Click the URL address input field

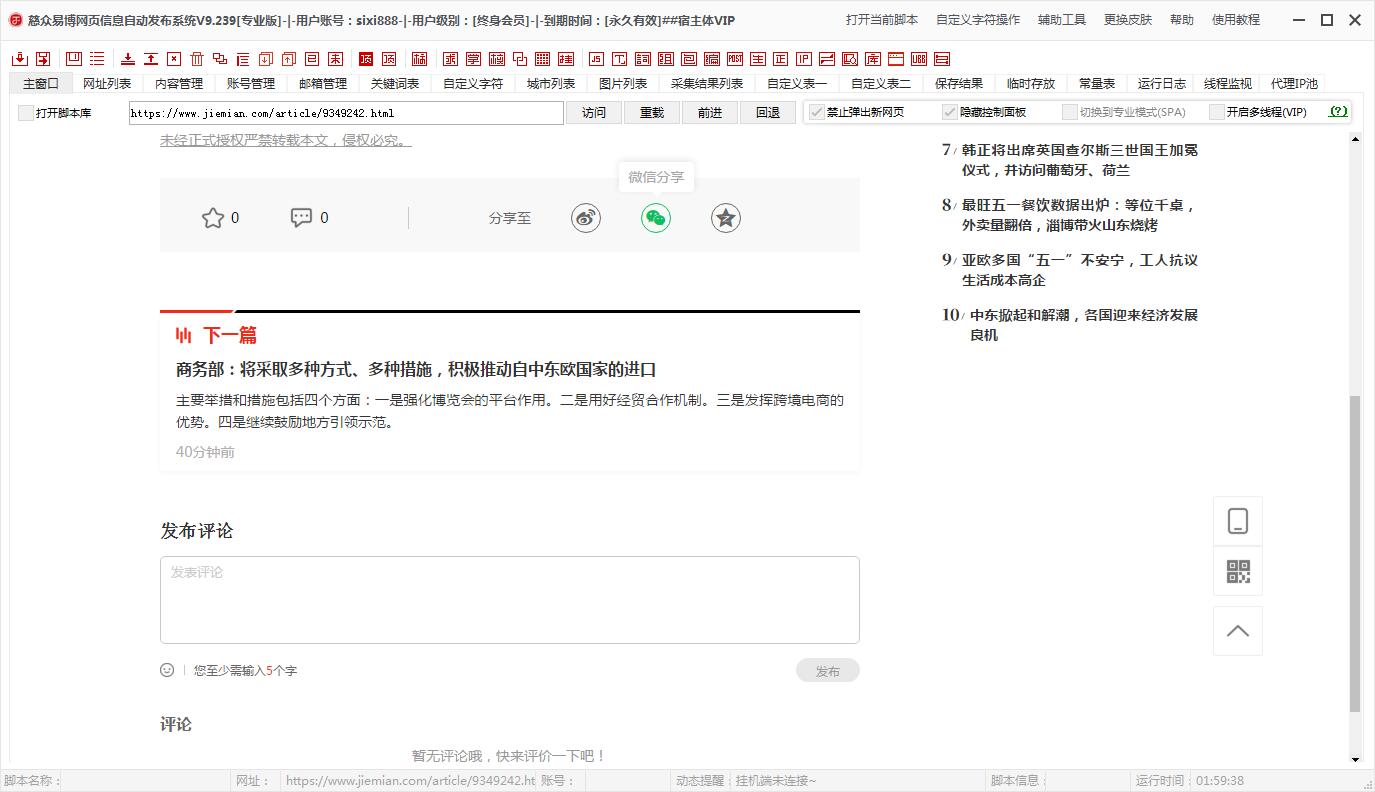(x=346, y=113)
